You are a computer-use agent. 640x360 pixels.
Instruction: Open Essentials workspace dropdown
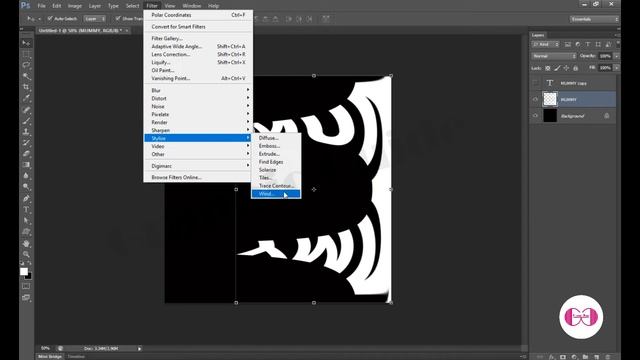point(594,19)
